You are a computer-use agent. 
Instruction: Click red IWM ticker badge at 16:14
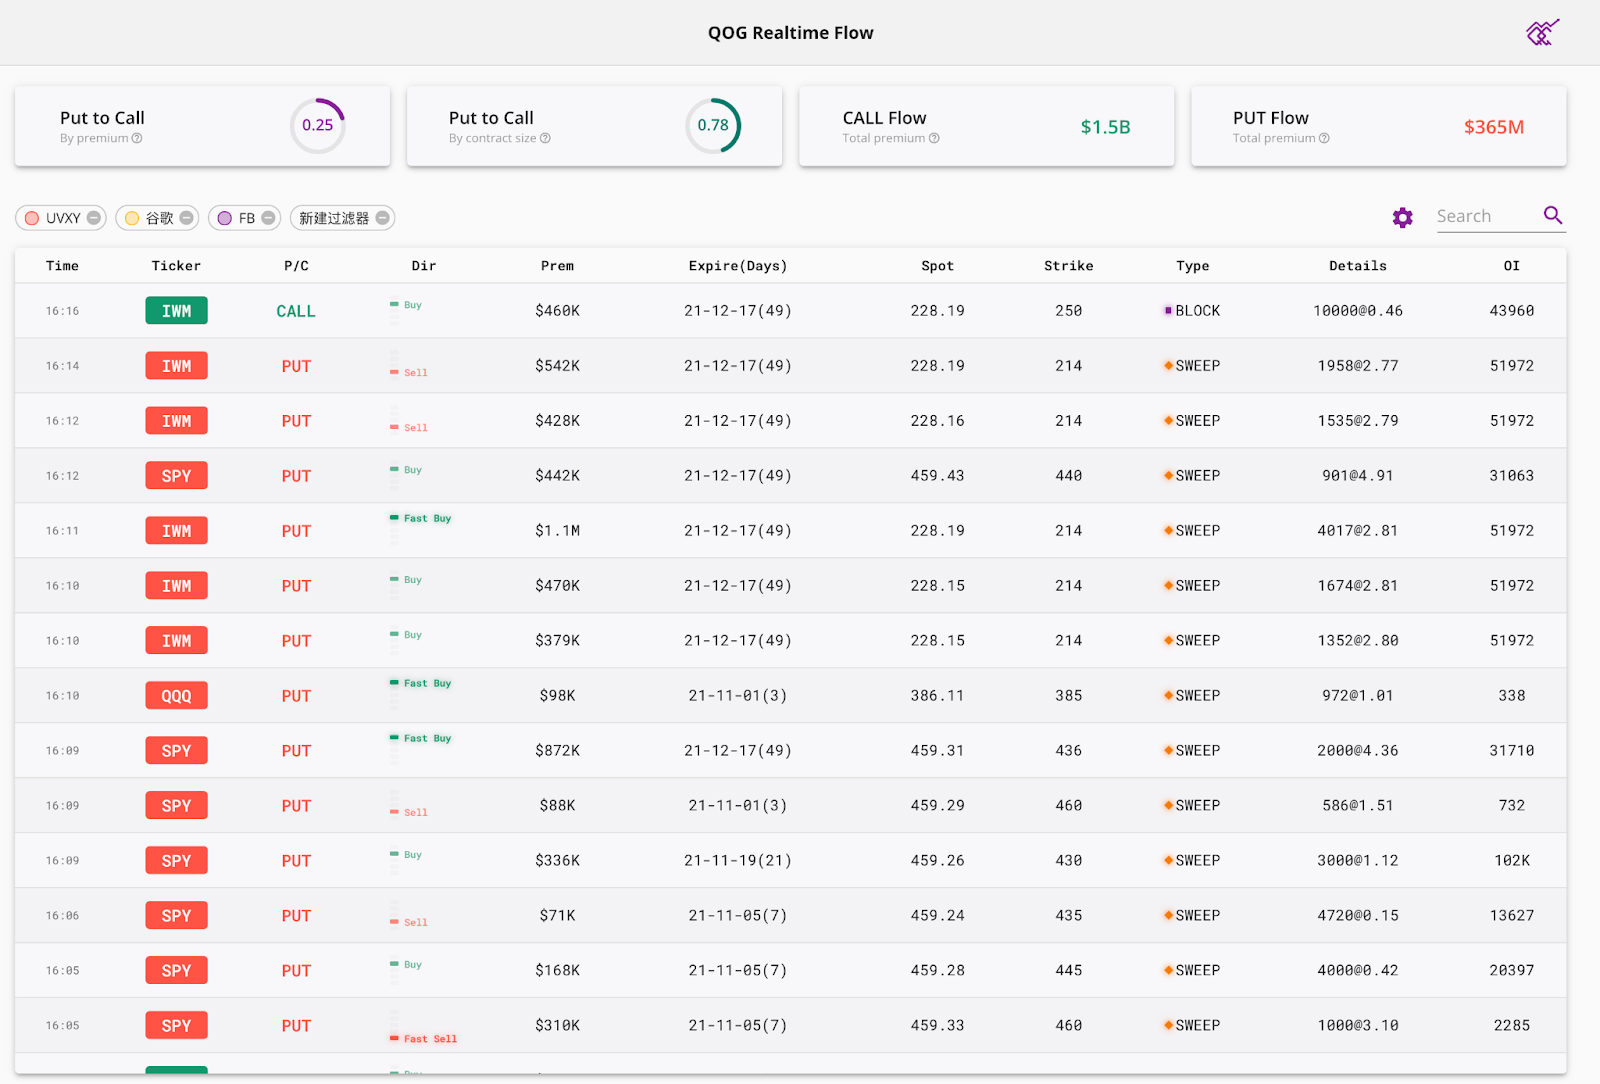[176, 366]
